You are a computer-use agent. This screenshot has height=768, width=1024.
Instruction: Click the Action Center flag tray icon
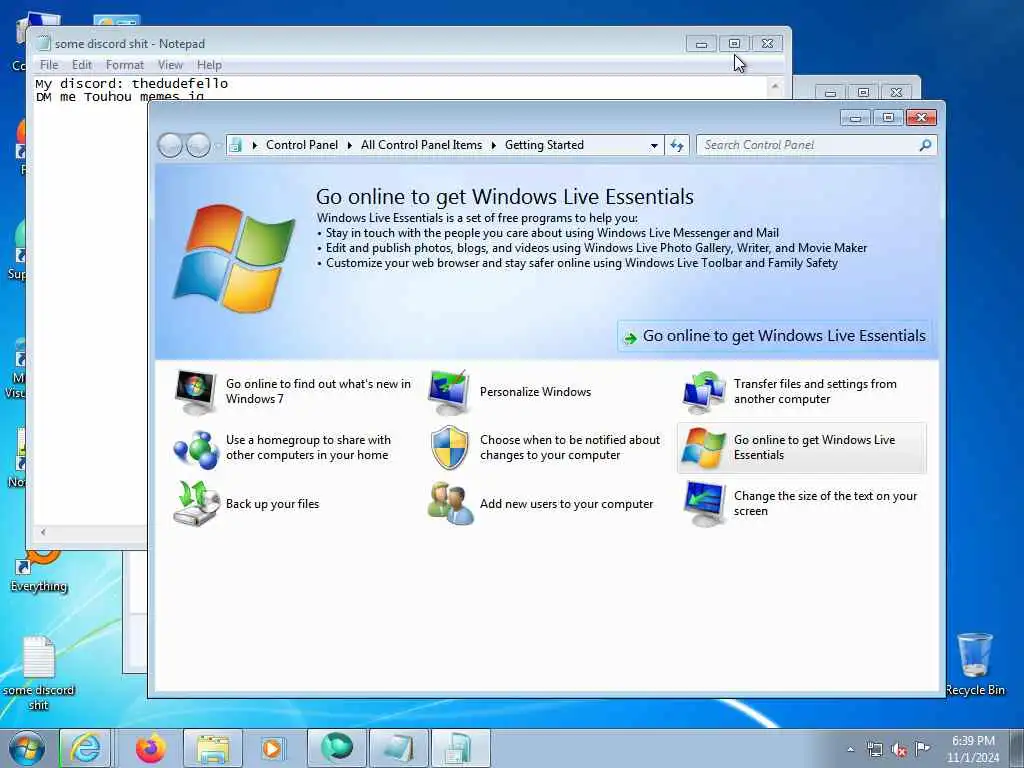coord(922,748)
